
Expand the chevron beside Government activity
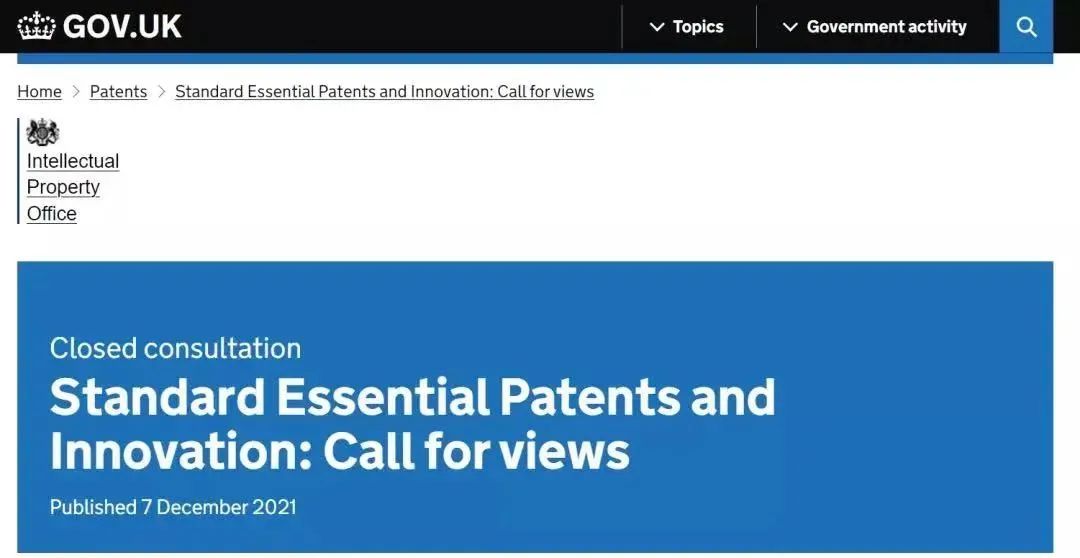click(790, 27)
